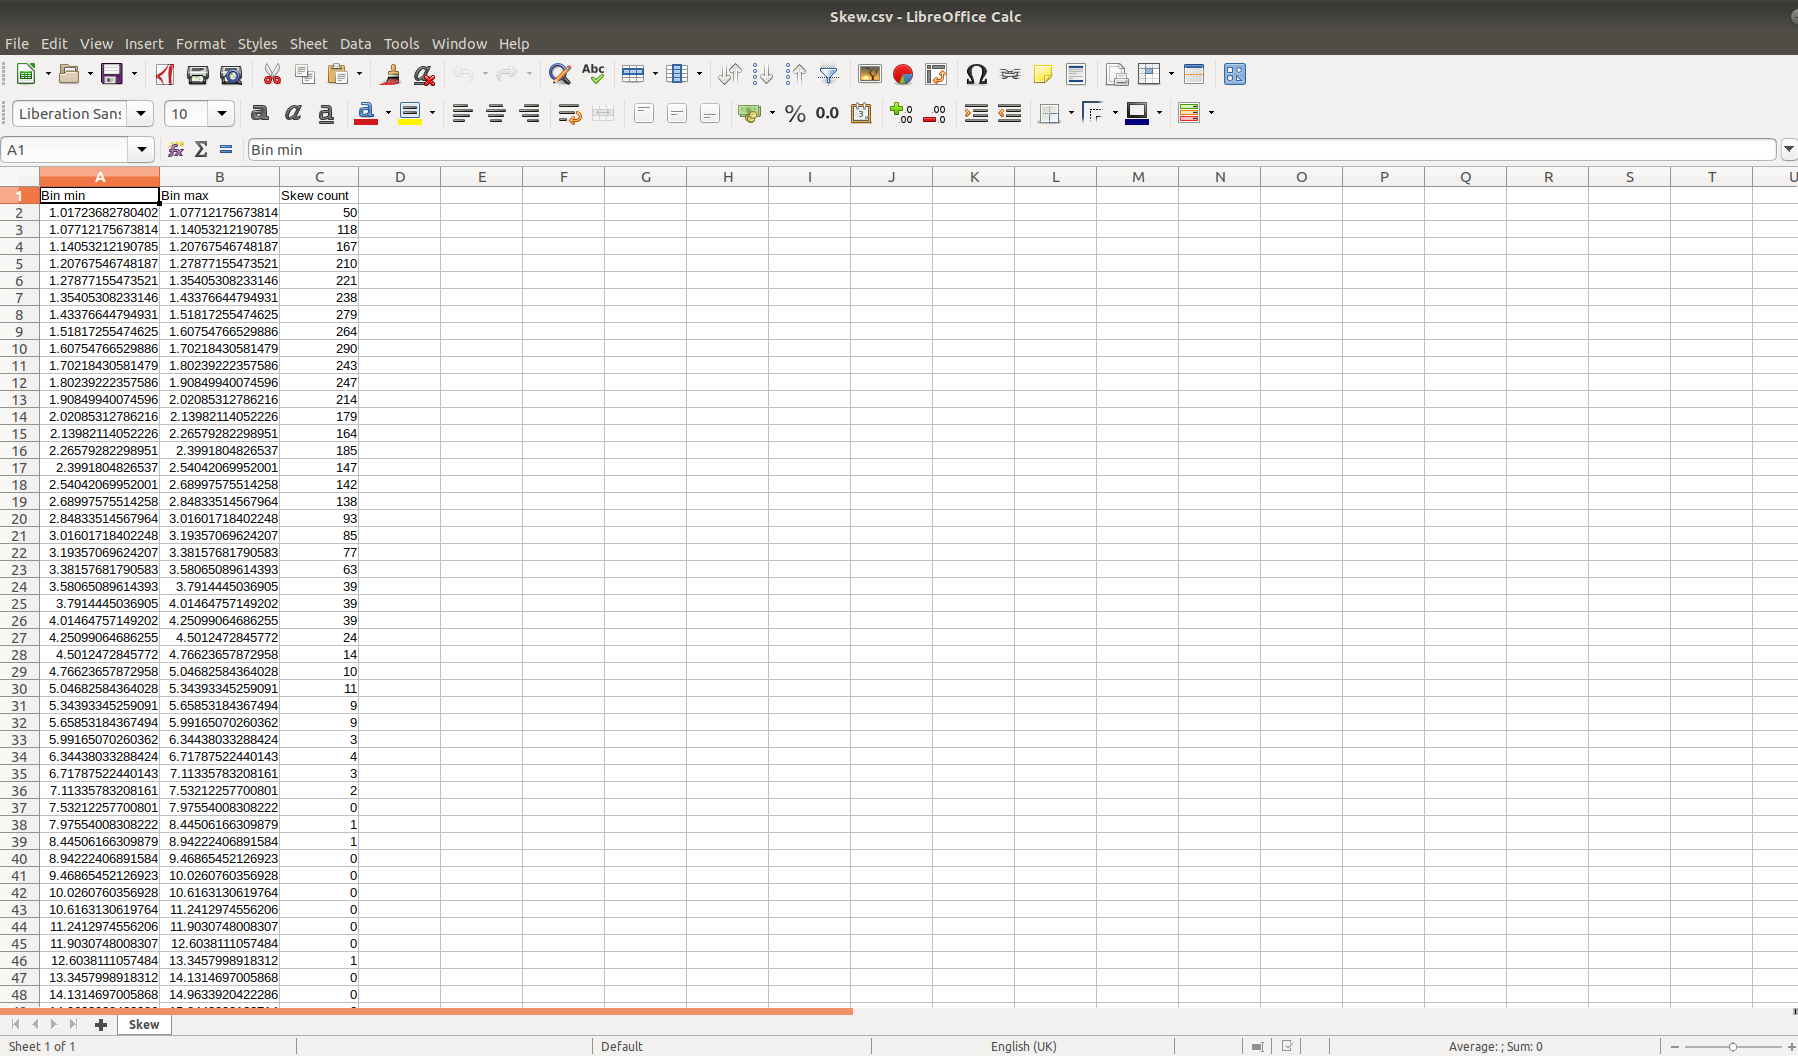Click the Open folder icon
The image size is (1798, 1056).
[69, 74]
